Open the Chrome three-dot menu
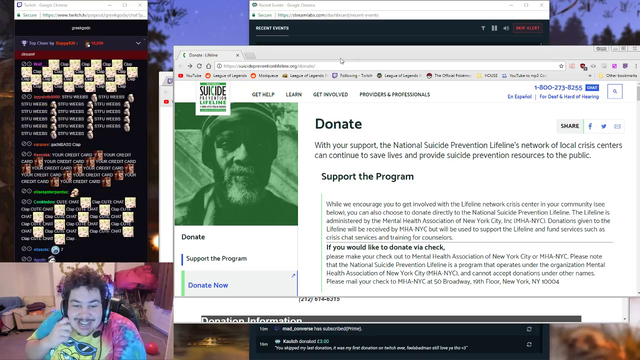Image resolution: width=640 pixels, height=360 pixels. [636, 66]
